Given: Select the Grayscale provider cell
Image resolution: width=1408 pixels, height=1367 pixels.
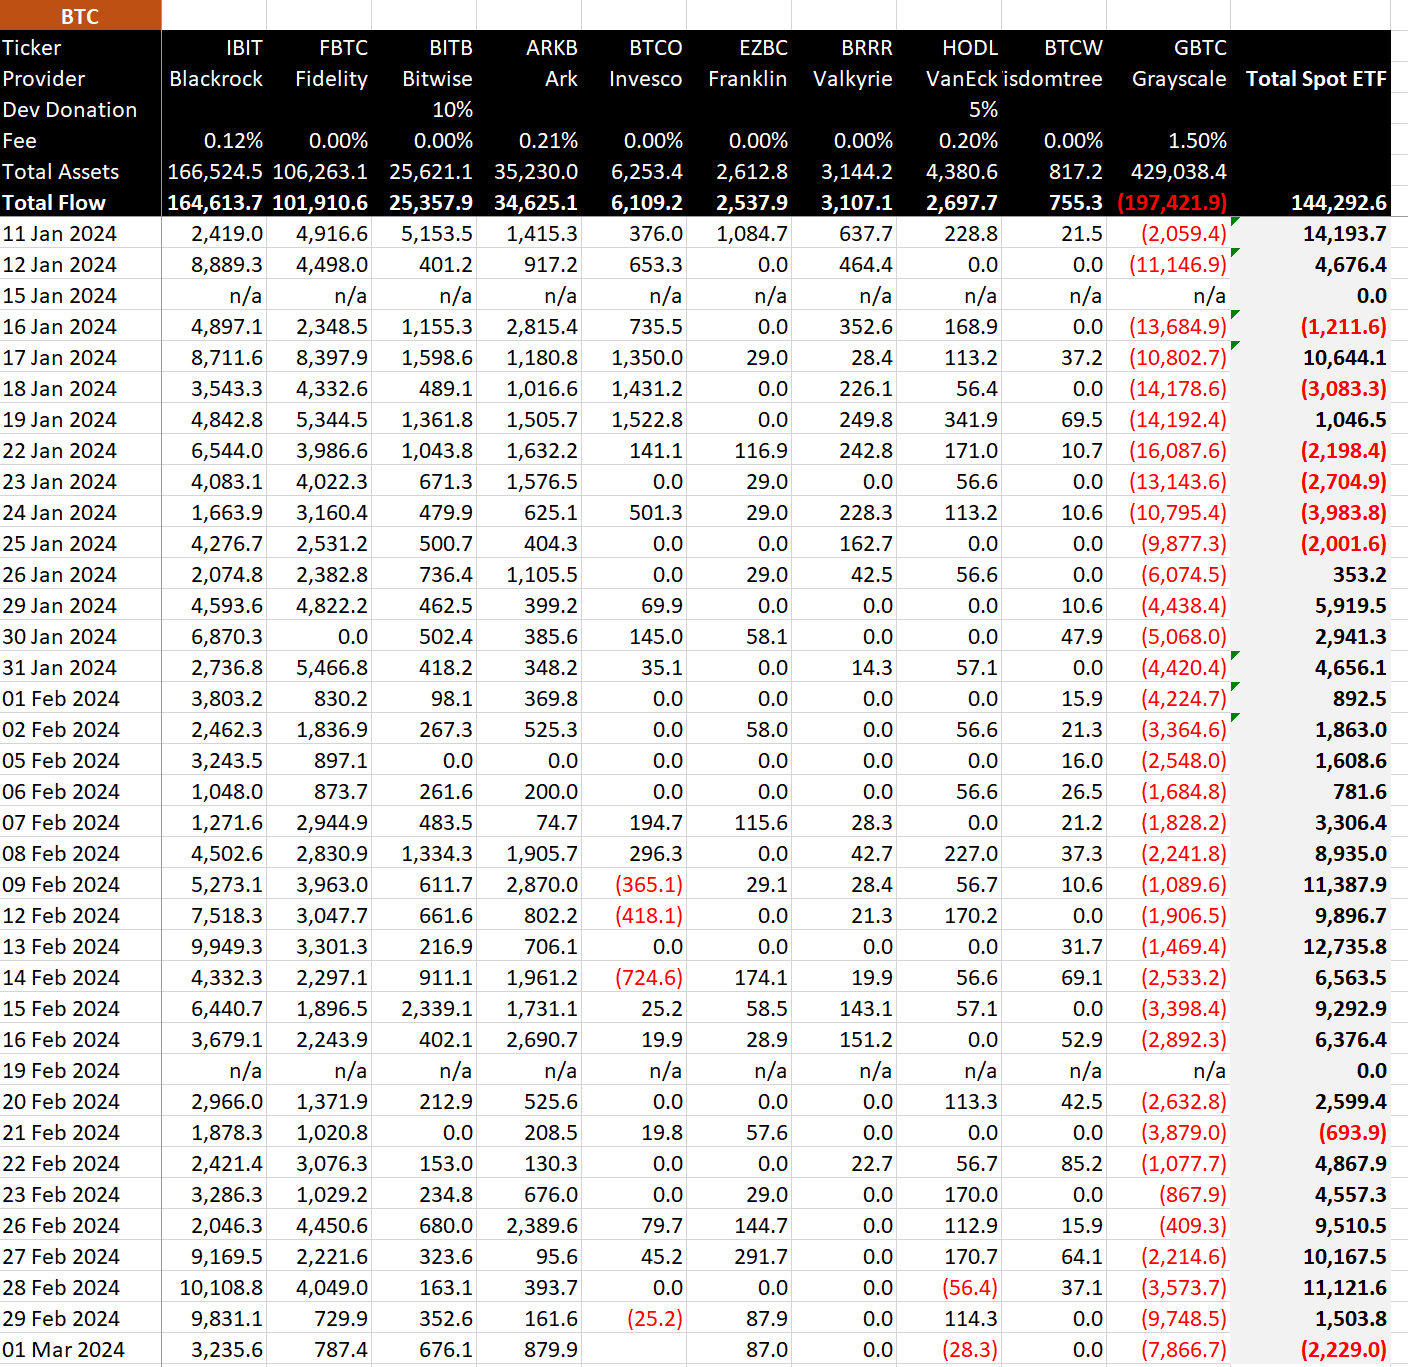Looking at the screenshot, I should pos(1178,79).
